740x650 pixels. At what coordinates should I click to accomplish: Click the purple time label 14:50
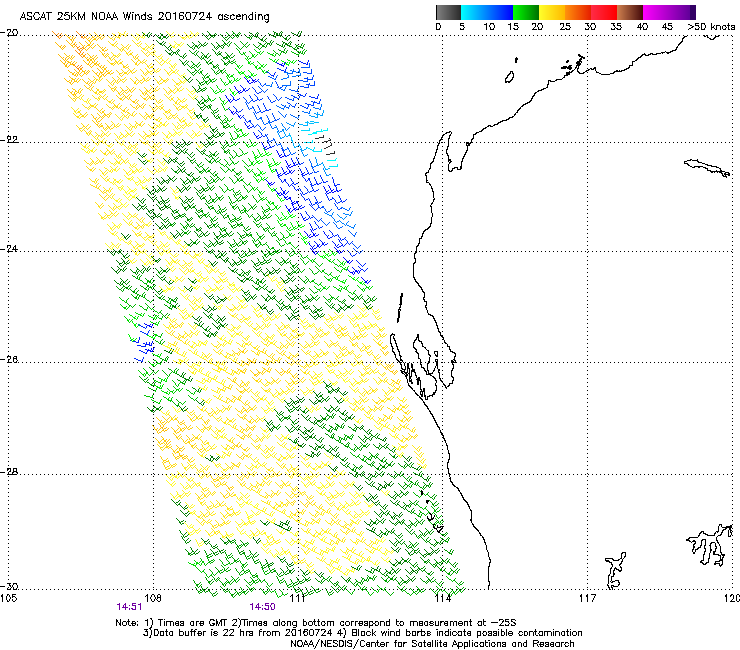[262, 607]
